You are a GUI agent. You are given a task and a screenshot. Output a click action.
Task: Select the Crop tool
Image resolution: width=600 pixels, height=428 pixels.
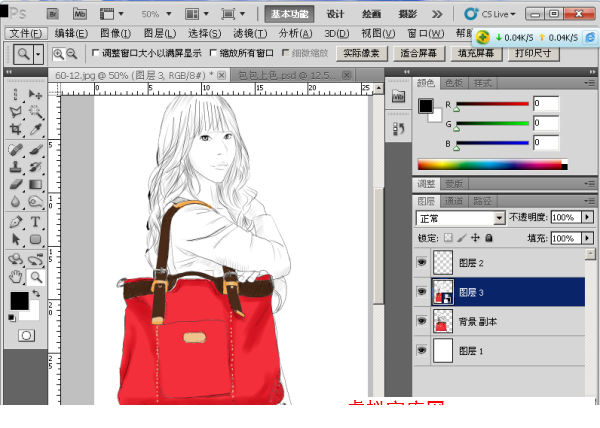click(x=15, y=129)
